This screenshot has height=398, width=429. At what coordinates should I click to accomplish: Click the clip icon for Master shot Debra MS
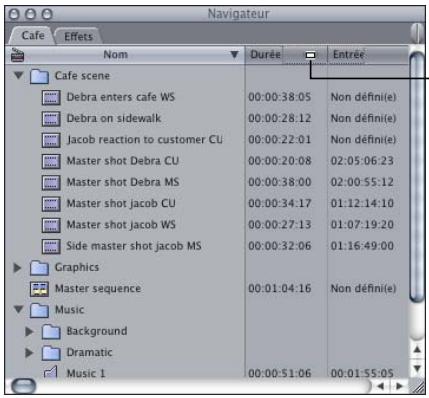[x=51, y=183]
